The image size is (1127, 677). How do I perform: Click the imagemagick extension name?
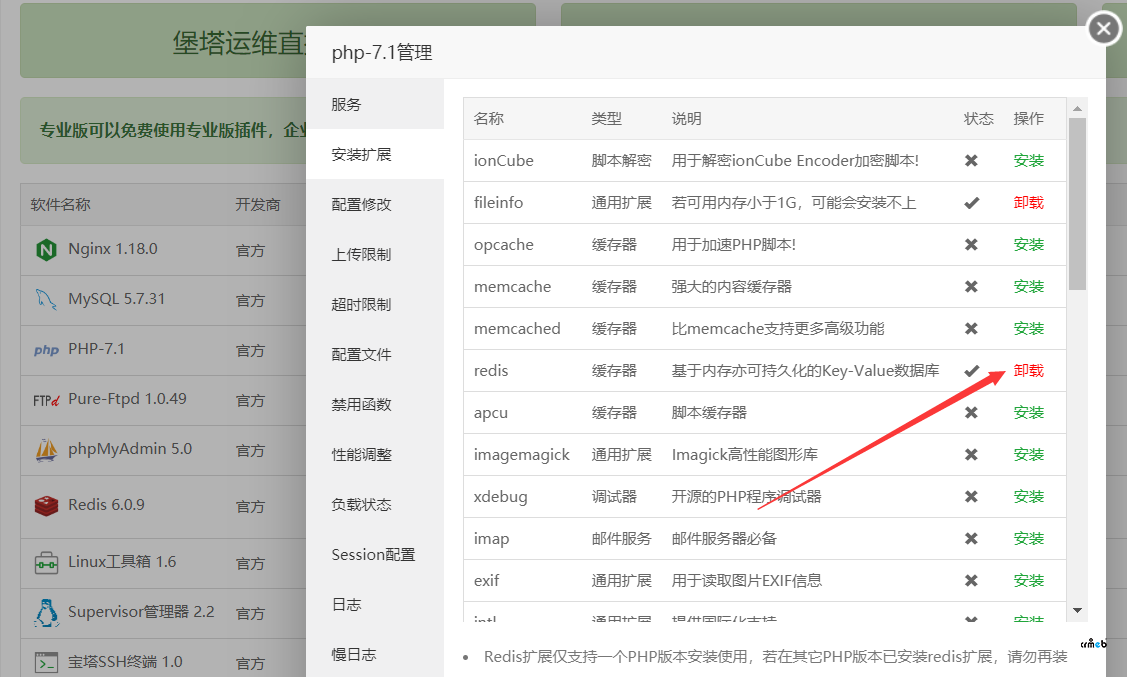click(x=522, y=455)
